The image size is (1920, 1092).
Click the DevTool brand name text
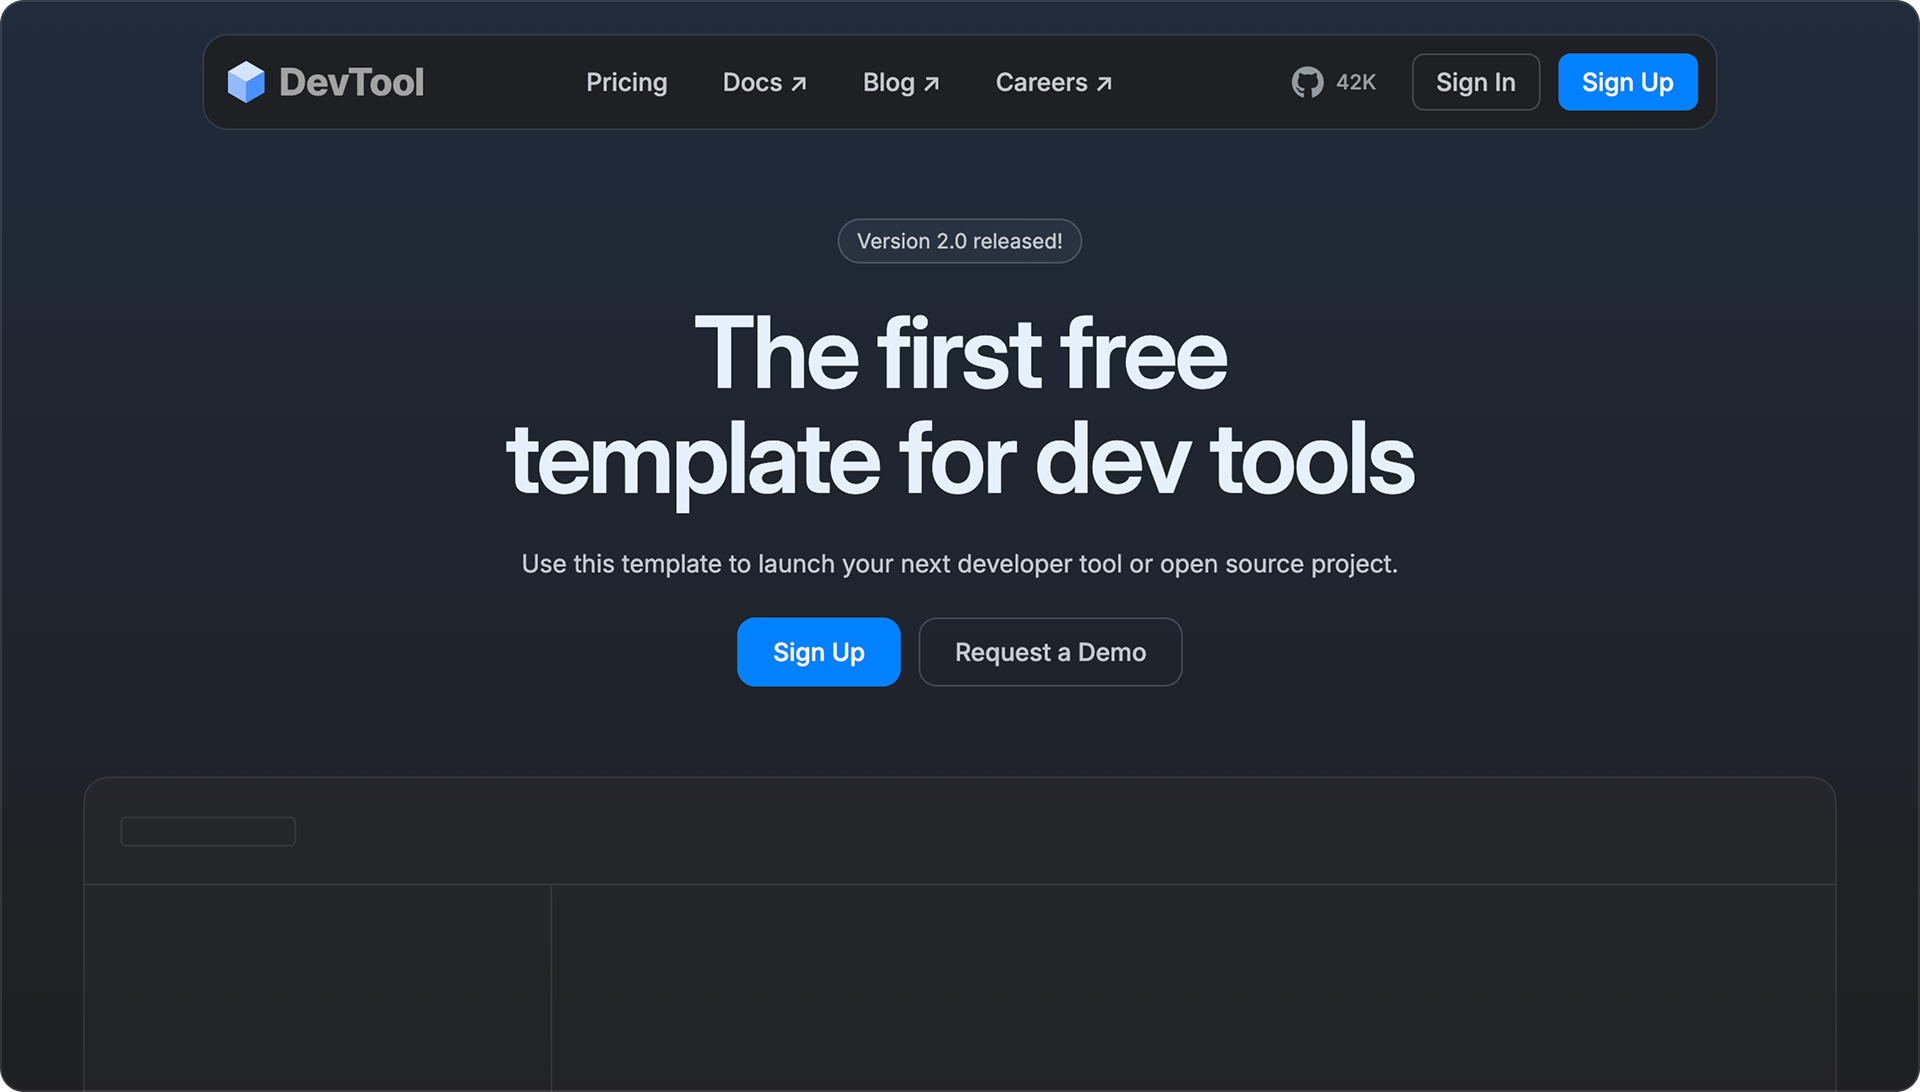coord(351,82)
